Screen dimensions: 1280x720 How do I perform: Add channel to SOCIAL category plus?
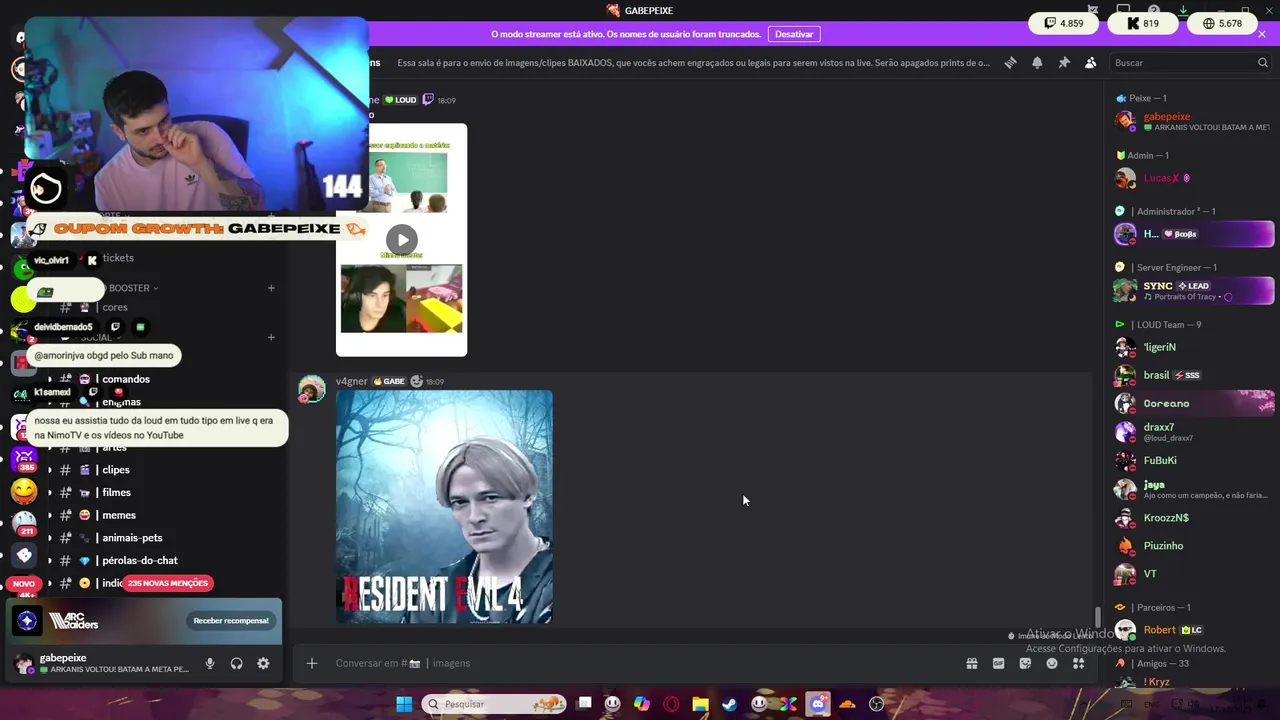(x=271, y=337)
